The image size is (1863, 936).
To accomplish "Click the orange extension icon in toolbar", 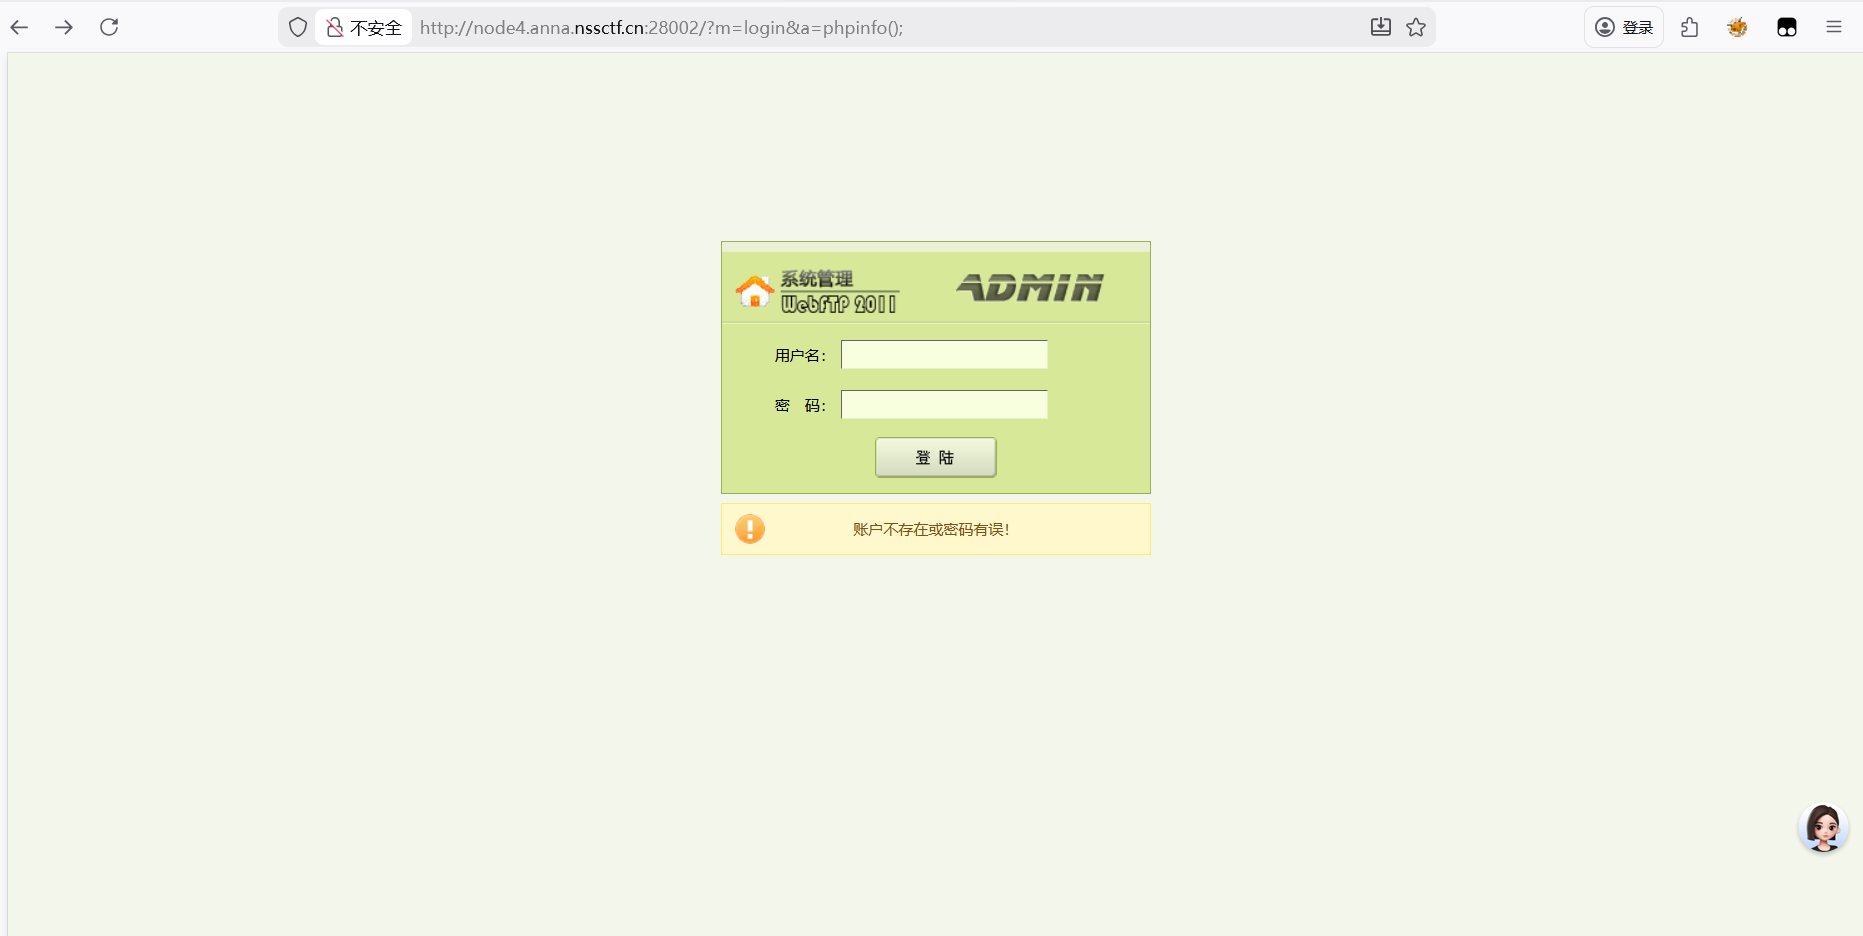I will (x=1738, y=27).
